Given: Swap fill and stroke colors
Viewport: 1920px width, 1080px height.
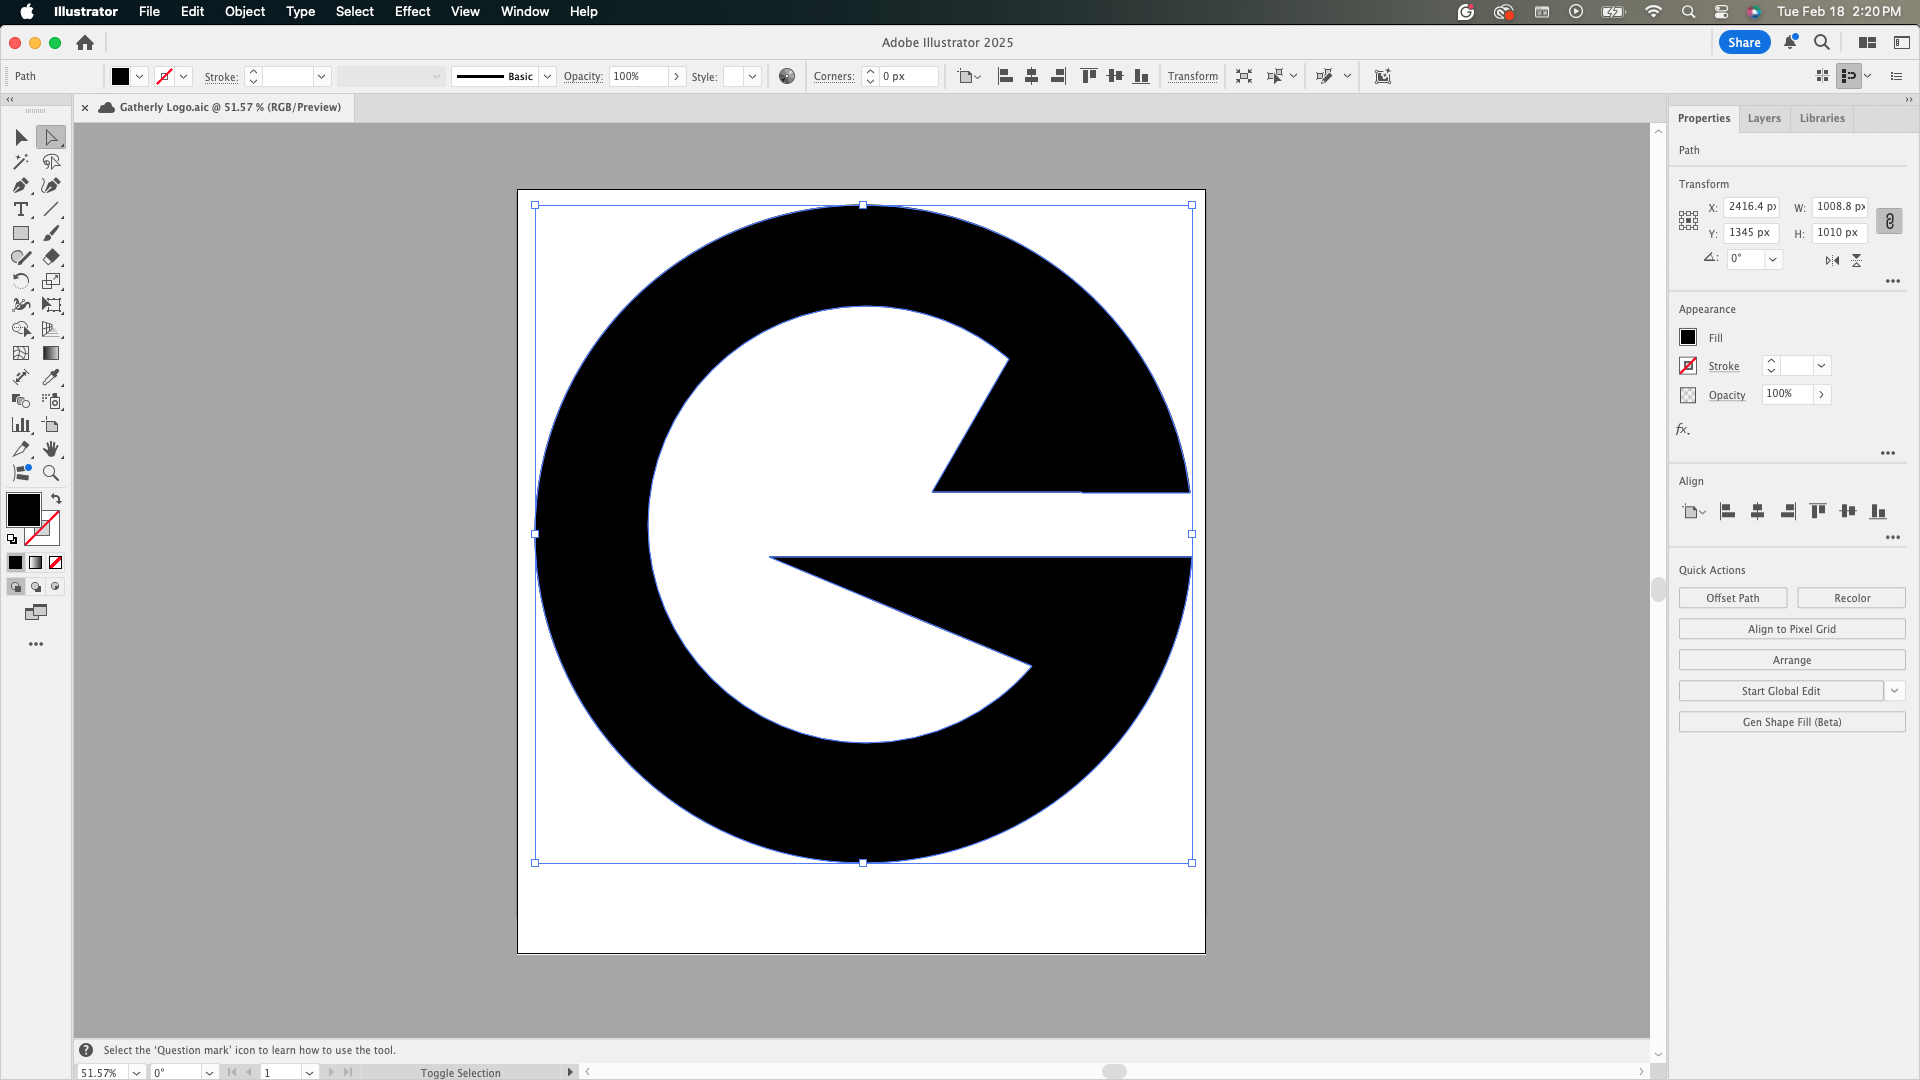Looking at the screenshot, I should 57,498.
